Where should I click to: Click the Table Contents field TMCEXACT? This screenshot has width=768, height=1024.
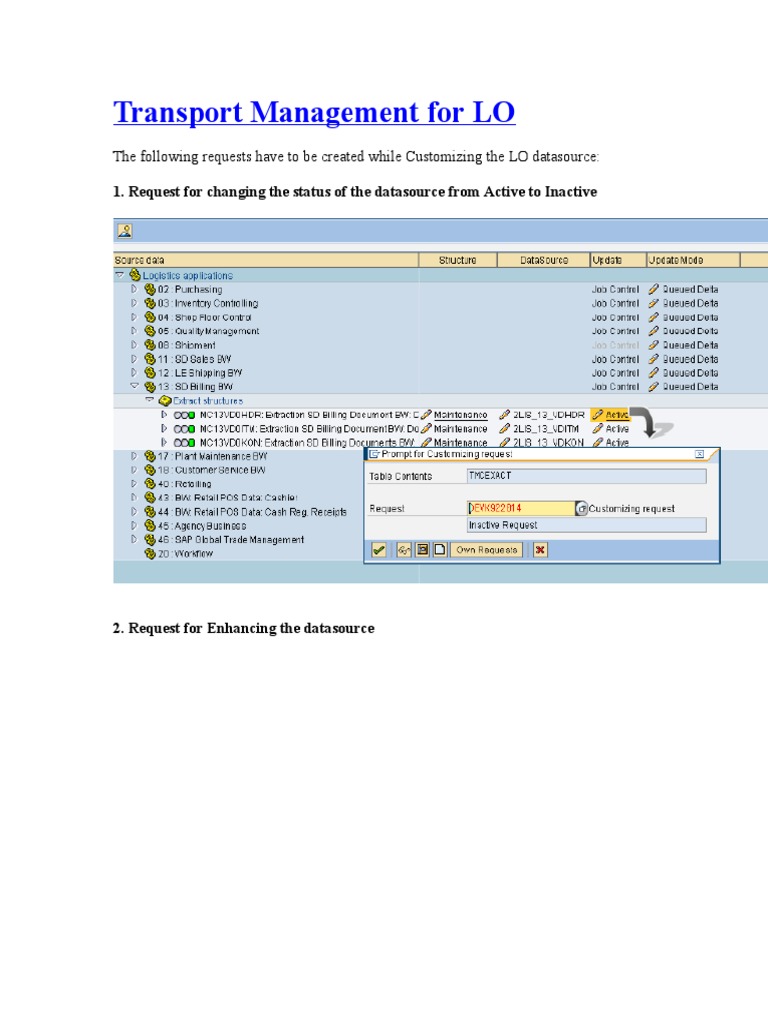pos(586,475)
